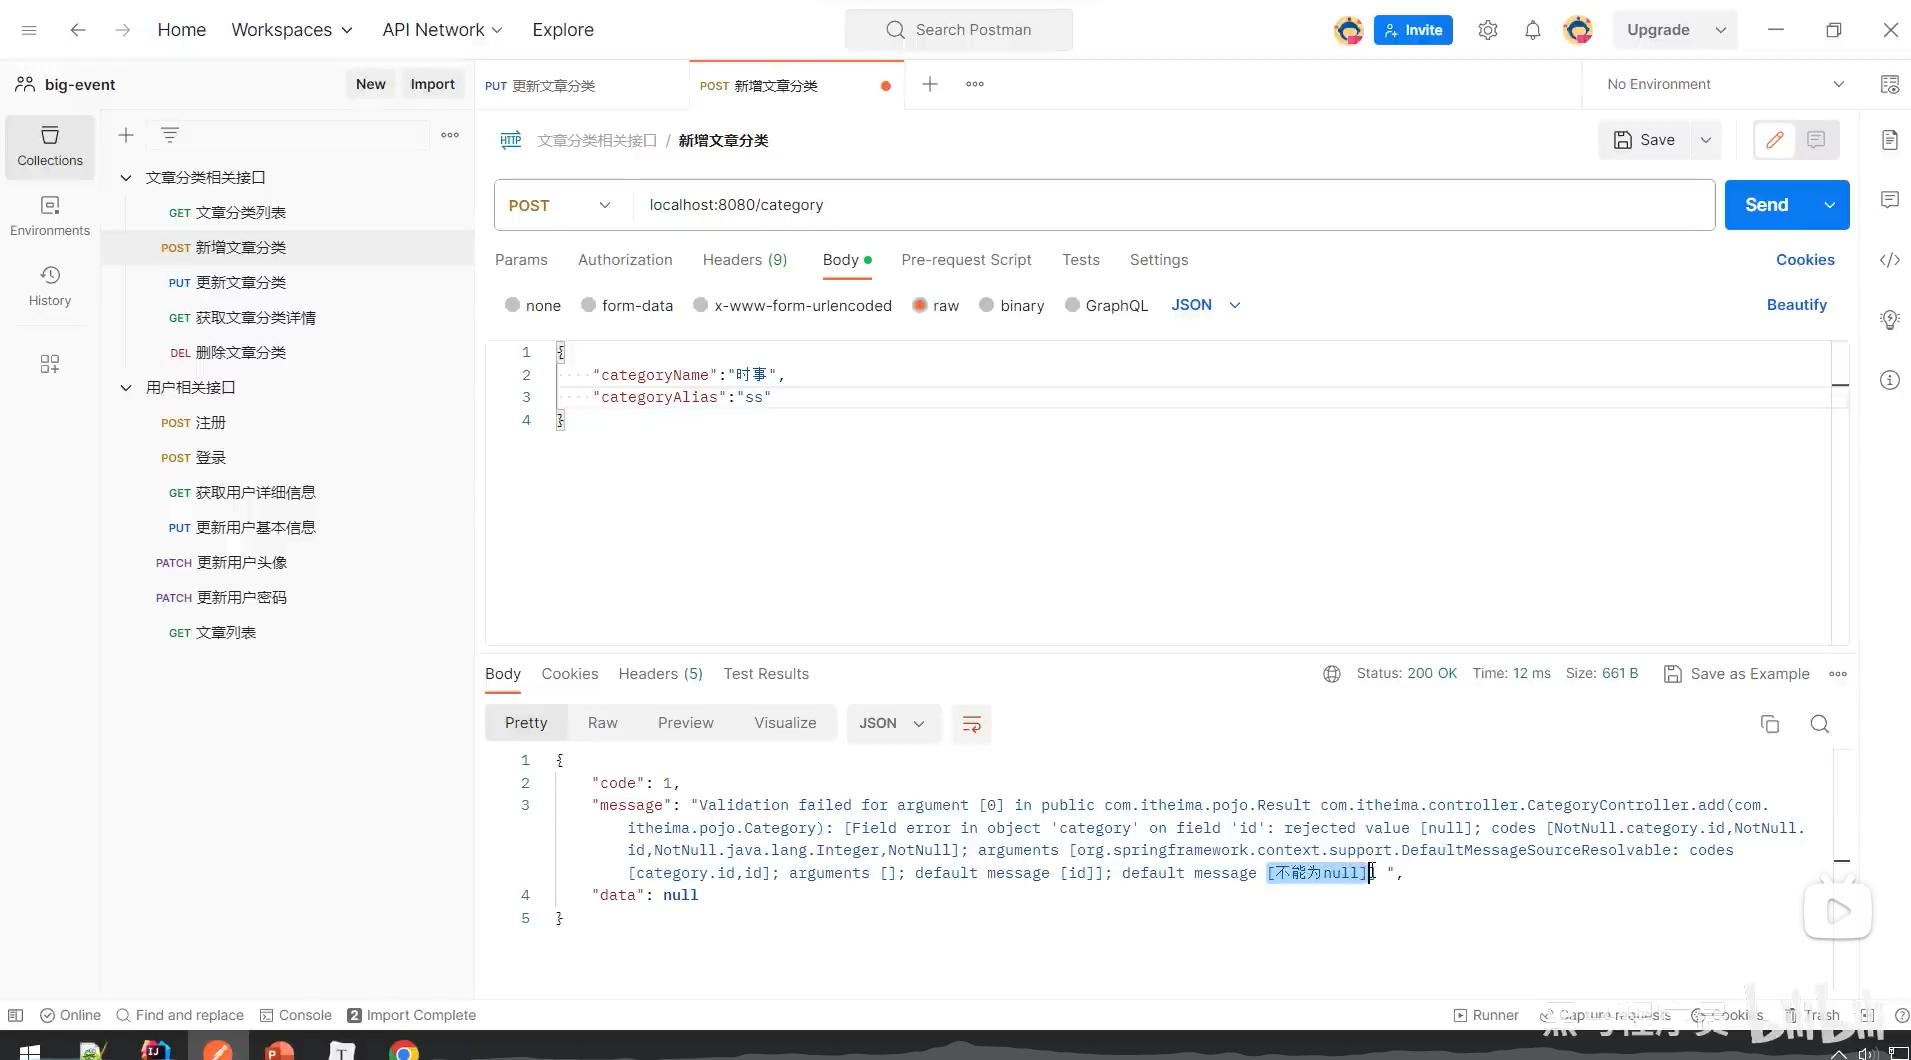This screenshot has width=1911, height=1060.
Task: Click the Send button
Action: pos(1768,204)
